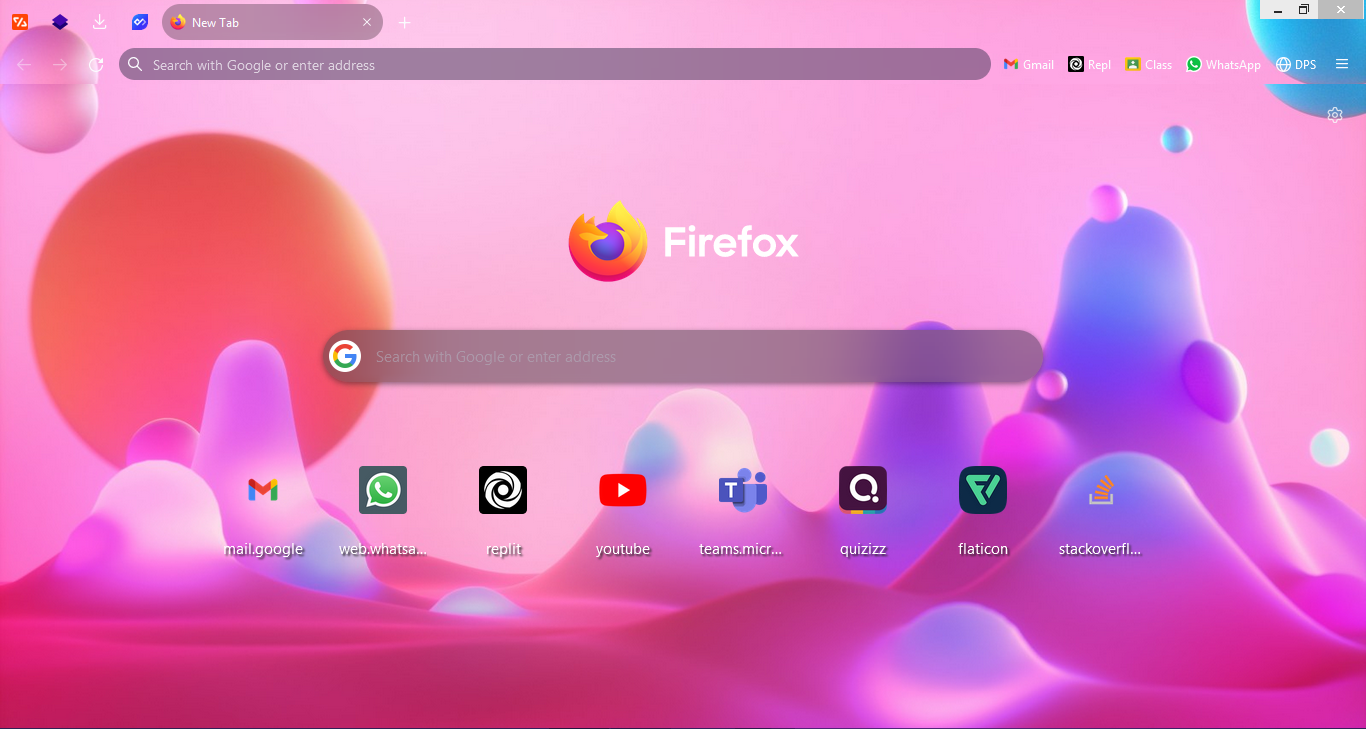This screenshot has width=1366, height=729.
Task: Open a new tab with the plus button
Action: pos(405,22)
